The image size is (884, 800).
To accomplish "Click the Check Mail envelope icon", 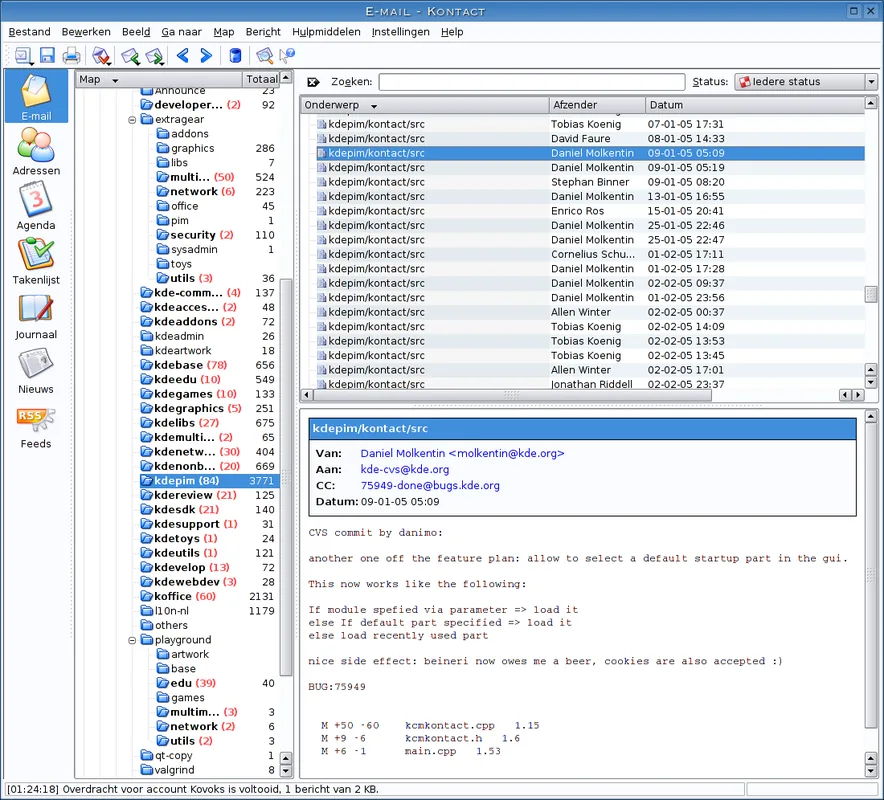I will (x=101, y=55).
